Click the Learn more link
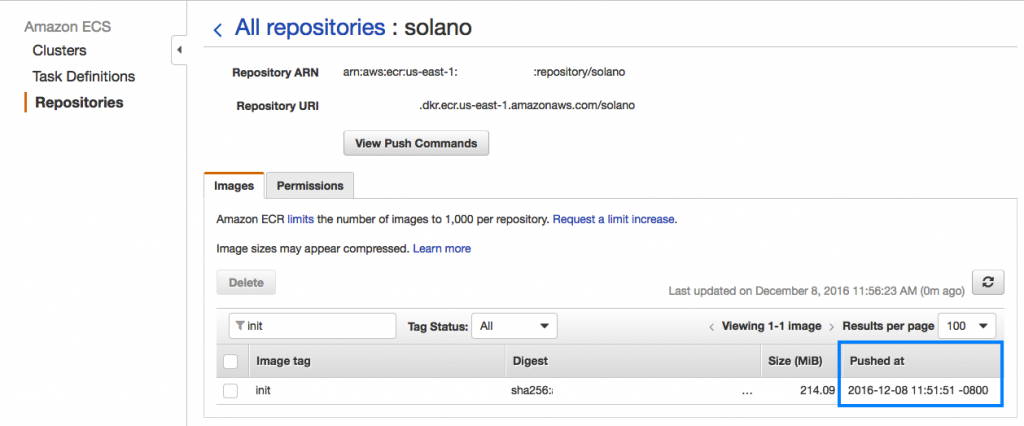 pos(442,248)
